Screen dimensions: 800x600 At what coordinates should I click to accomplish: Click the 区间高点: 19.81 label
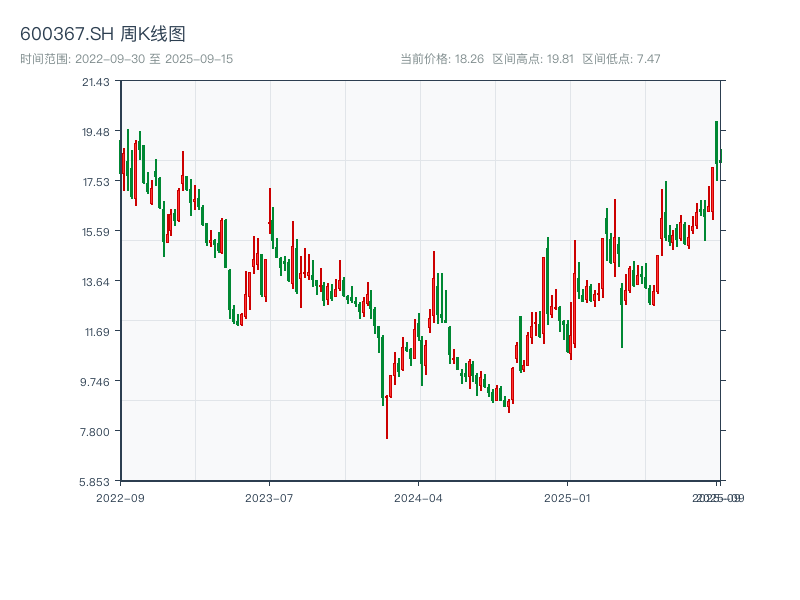click(x=533, y=59)
